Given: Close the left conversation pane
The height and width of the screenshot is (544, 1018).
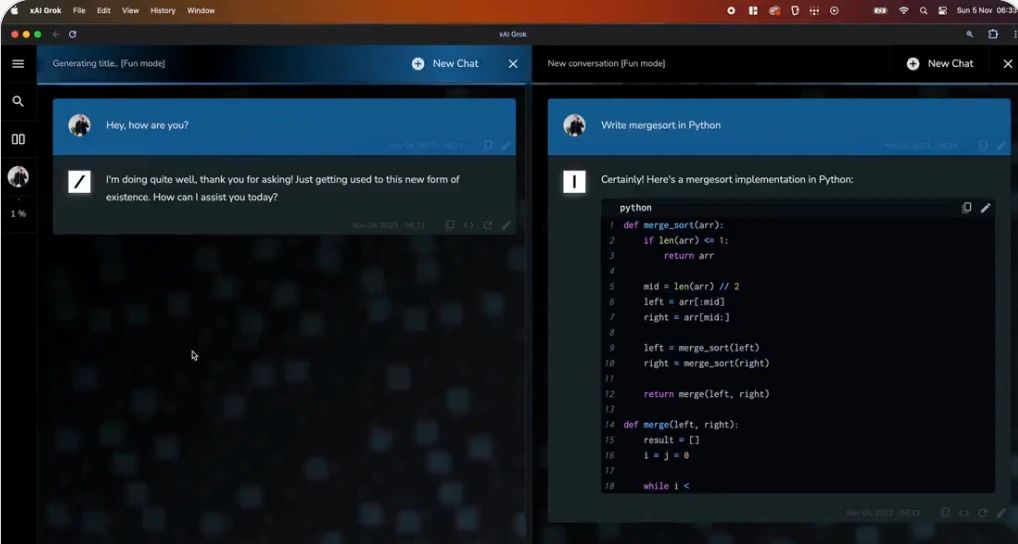Looking at the screenshot, I should 513,63.
